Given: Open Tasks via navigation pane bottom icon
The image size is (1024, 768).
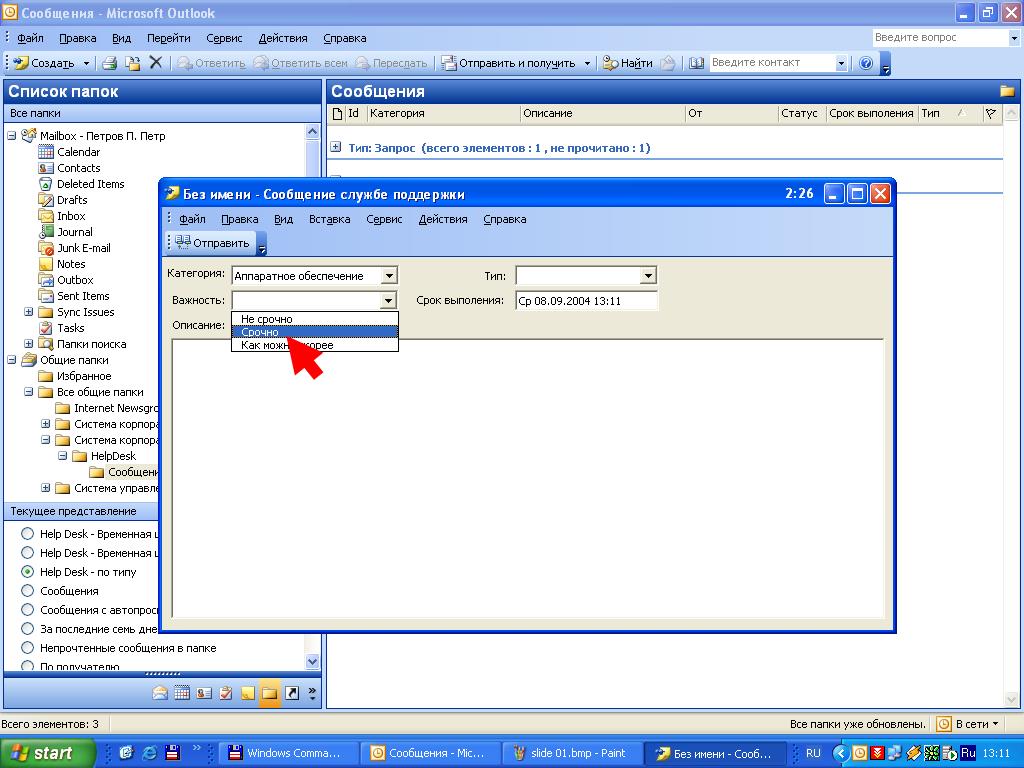Looking at the screenshot, I should pyautogui.click(x=226, y=693).
